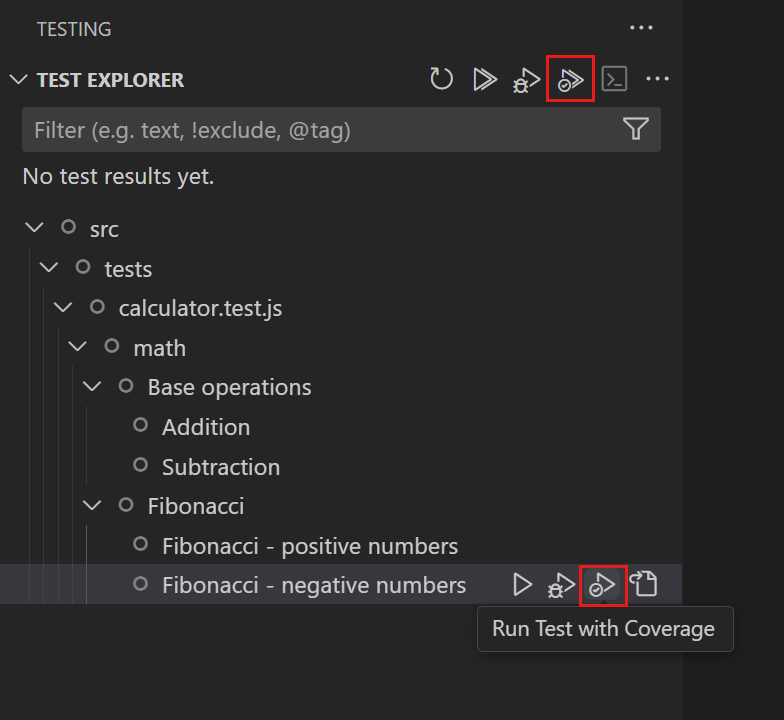This screenshot has height=720, width=784.
Task: Show test output terminal icon
Action: click(x=614, y=80)
